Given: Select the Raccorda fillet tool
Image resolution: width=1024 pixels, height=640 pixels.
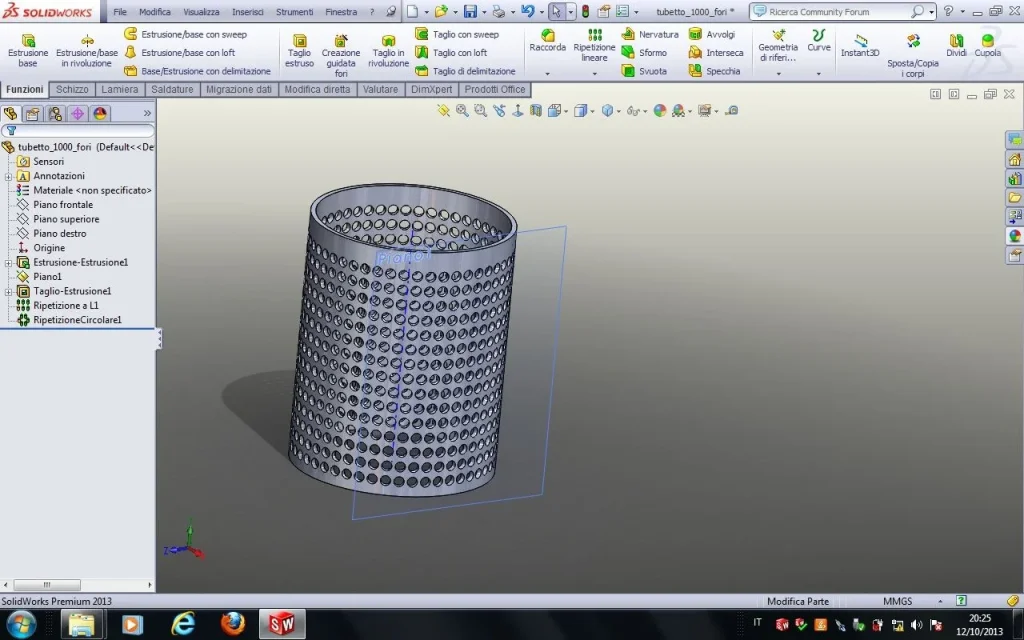Looking at the screenshot, I should click(547, 40).
